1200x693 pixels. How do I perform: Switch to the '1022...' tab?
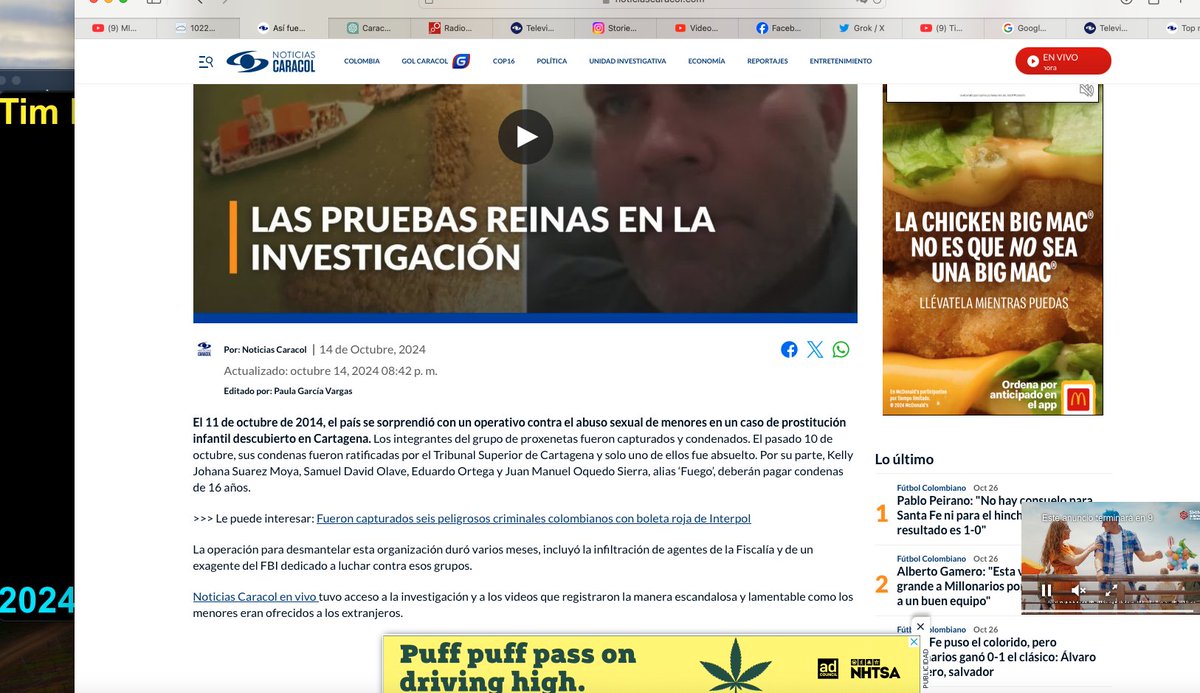coord(200,29)
